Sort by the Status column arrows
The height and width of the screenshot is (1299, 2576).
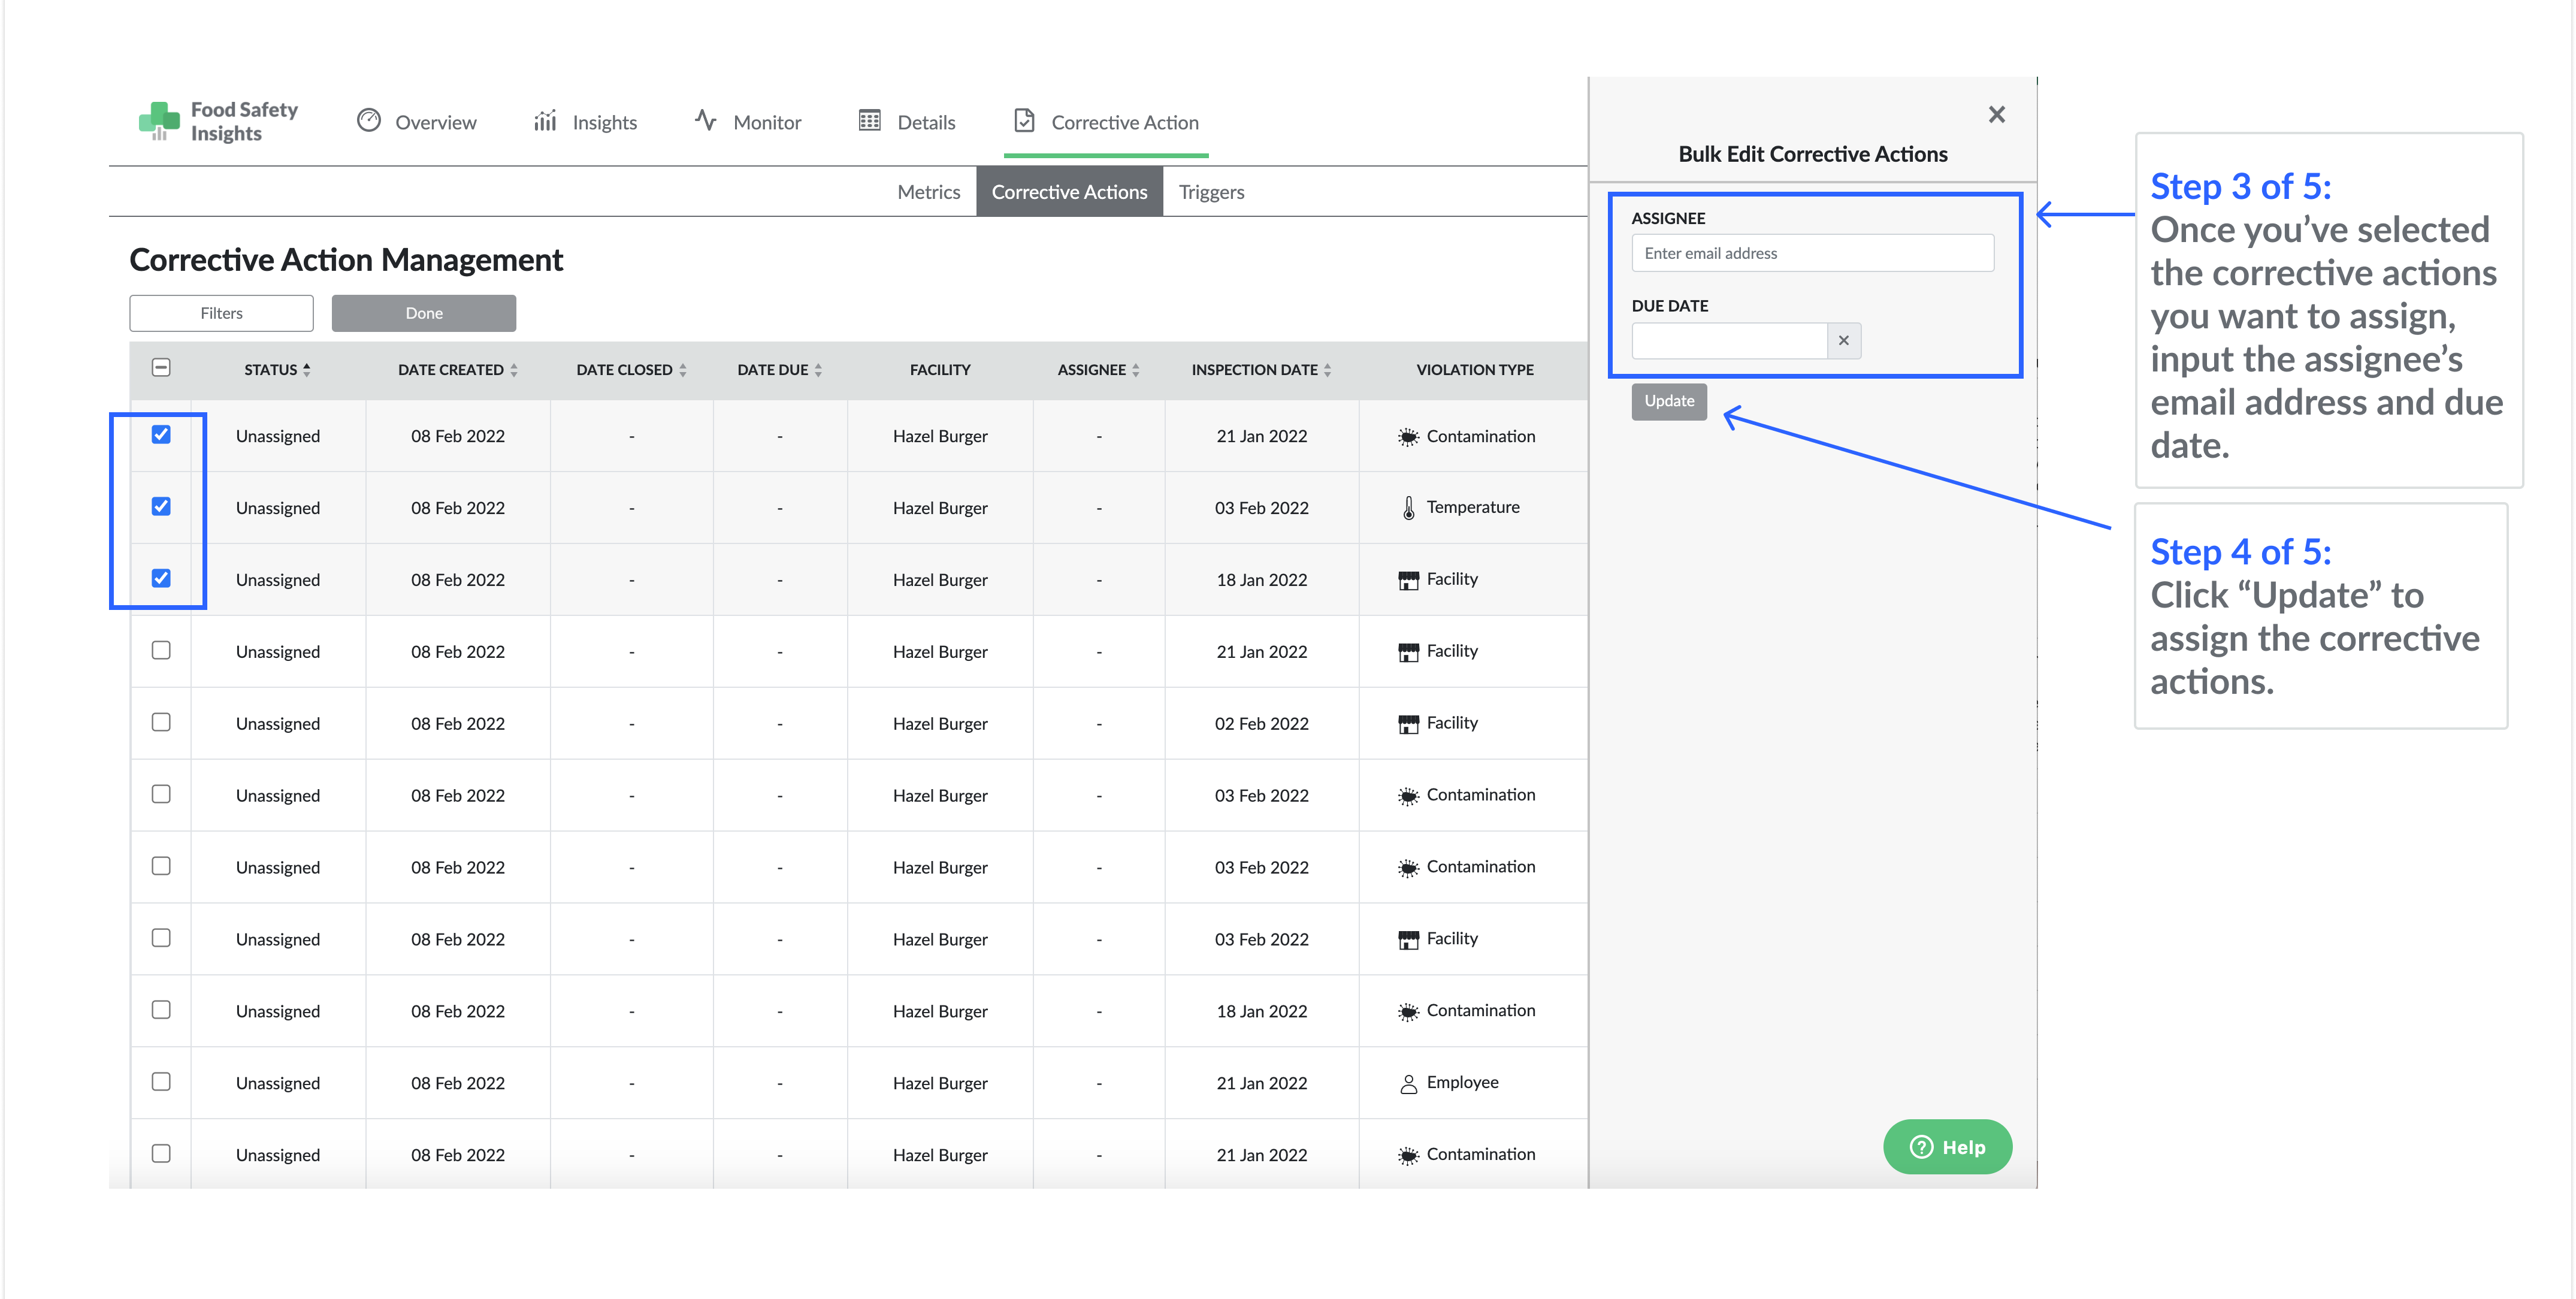pyautogui.click(x=307, y=370)
